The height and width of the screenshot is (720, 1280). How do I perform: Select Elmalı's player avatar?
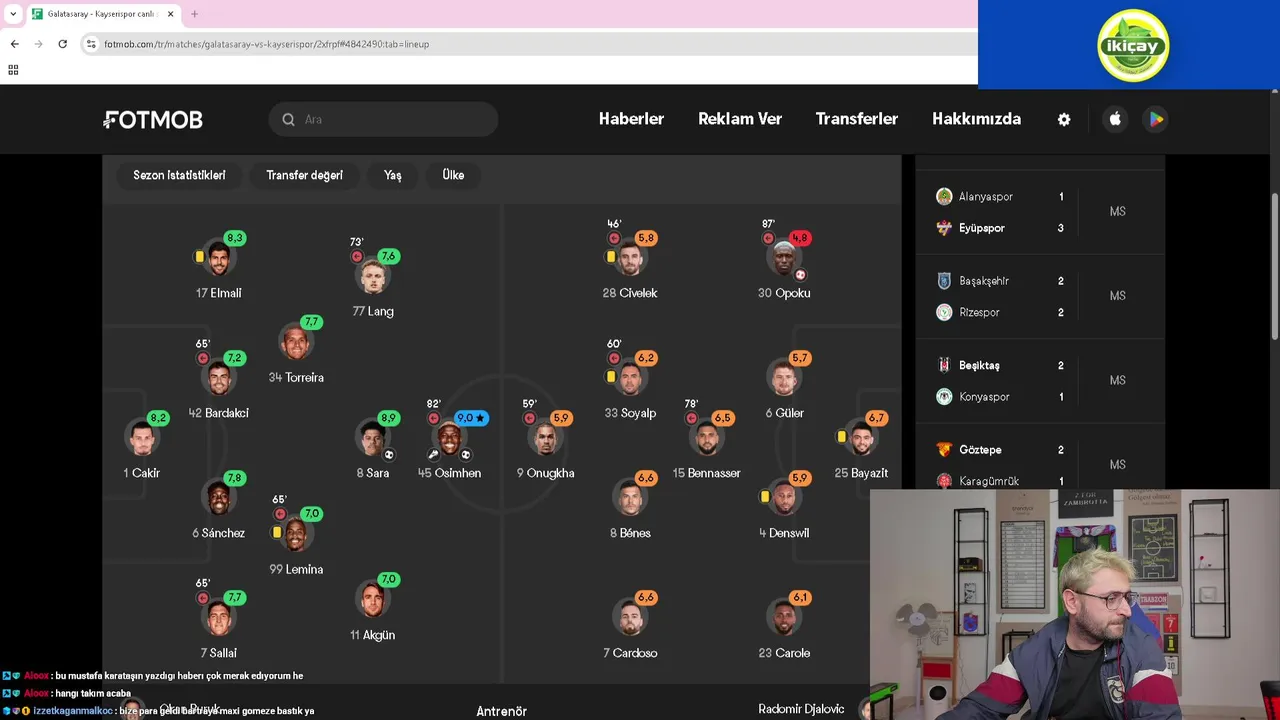pyautogui.click(x=218, y=258)
